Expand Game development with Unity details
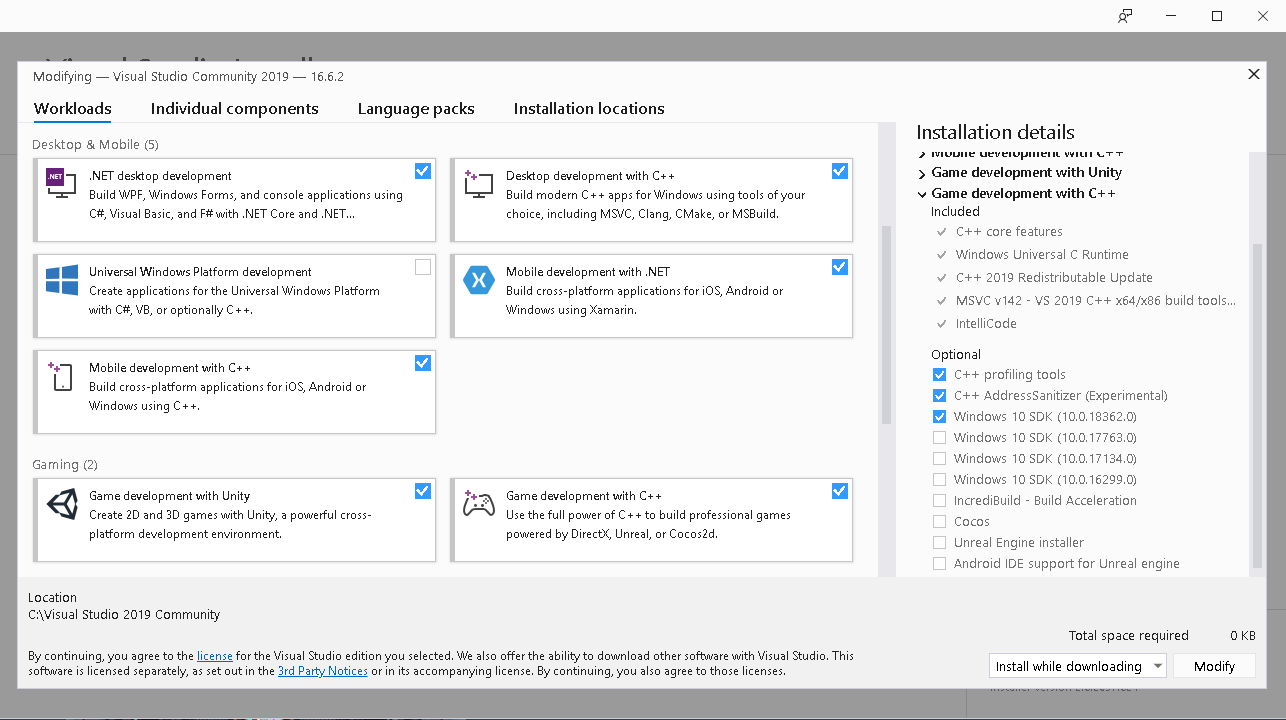This screenshot has width=1286, height=720. pyautogui.click(x=922, y=173)
